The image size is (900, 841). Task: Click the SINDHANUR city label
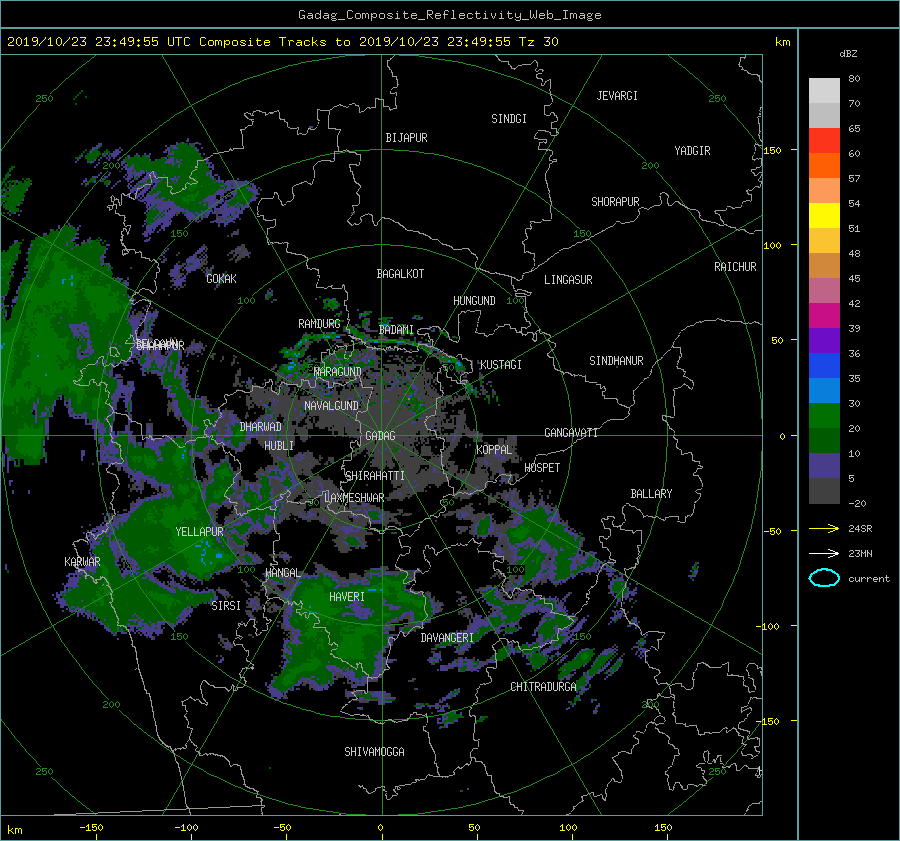(x=616, y=361)
